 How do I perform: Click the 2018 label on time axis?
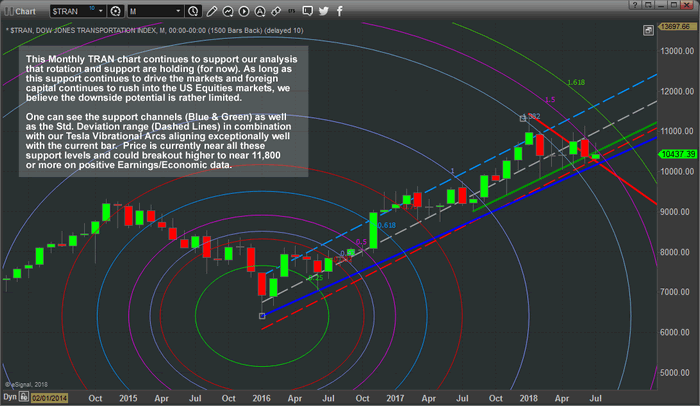529,398
